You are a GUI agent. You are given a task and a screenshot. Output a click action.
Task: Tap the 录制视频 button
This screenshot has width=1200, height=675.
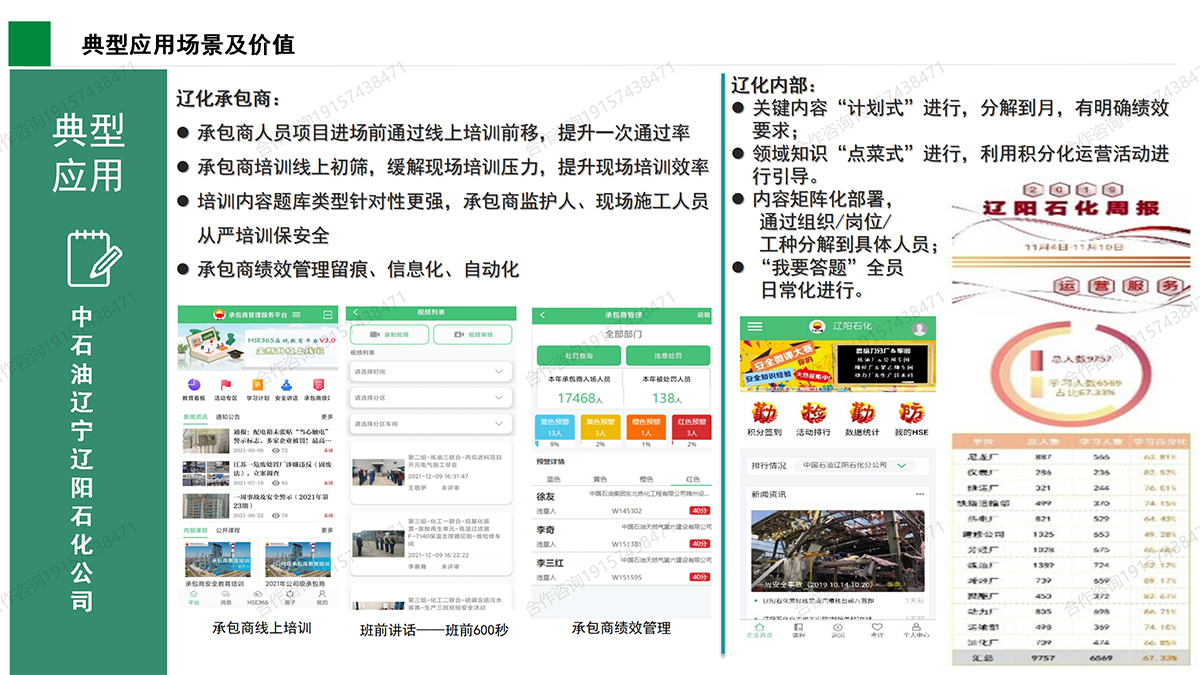coord(388,335)
